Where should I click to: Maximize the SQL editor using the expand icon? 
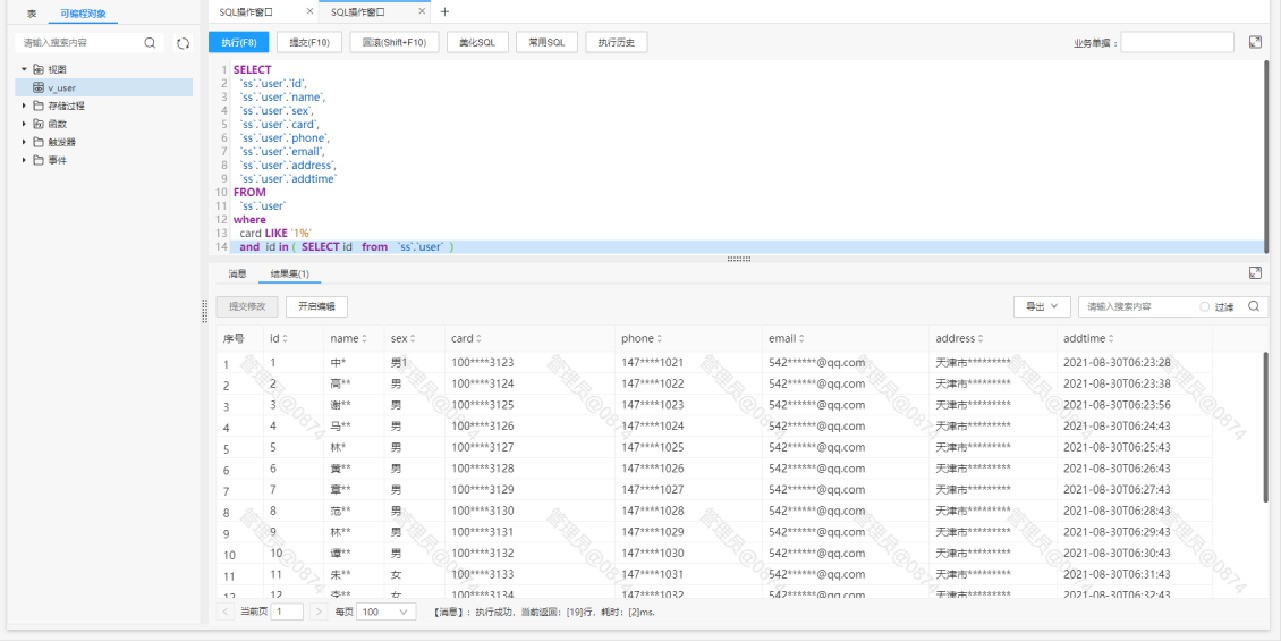pos(1255,42)
